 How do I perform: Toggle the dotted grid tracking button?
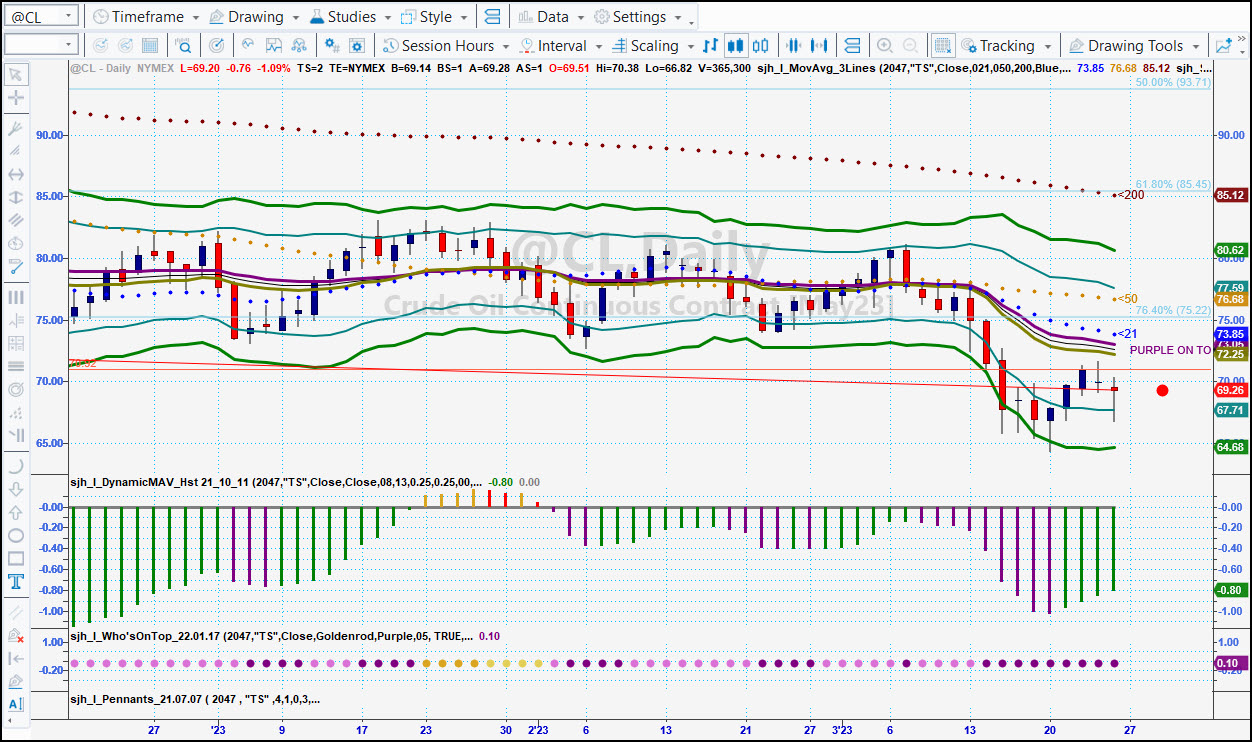942,46
